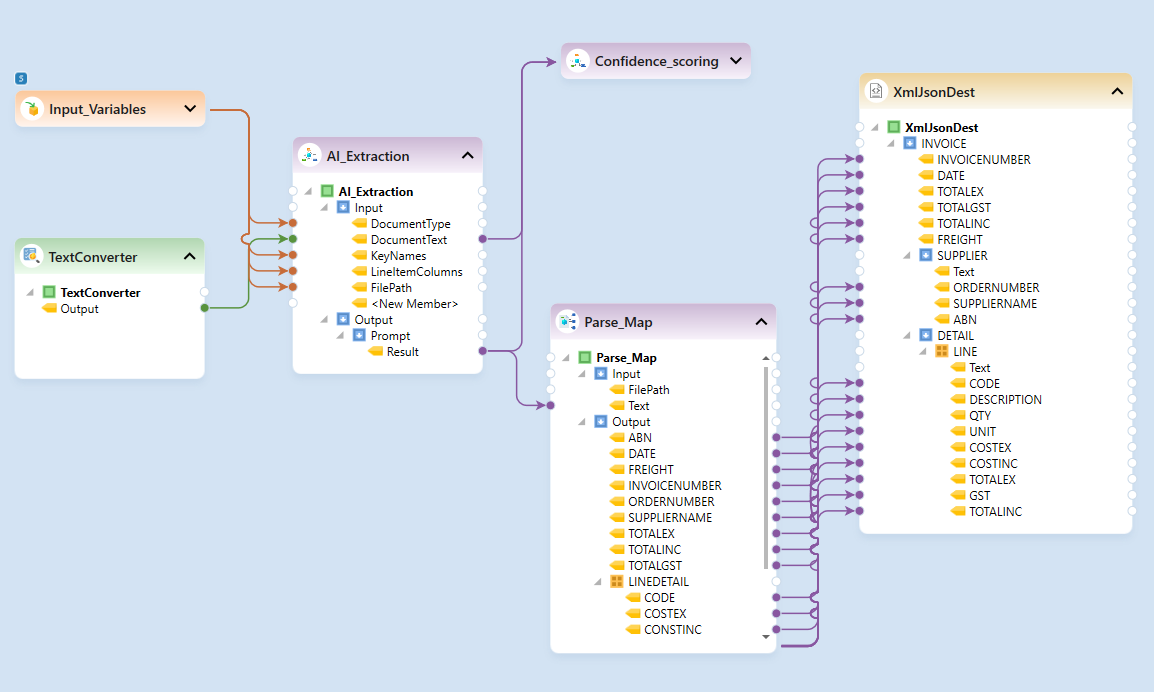Click the yellow field icon beside Result
The image size is (1154, 692).
click(375, 351)
